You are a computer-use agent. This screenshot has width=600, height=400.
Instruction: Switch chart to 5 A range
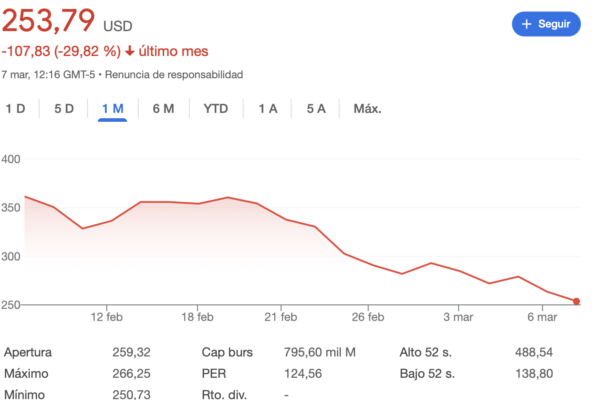[x=316, y=109]
